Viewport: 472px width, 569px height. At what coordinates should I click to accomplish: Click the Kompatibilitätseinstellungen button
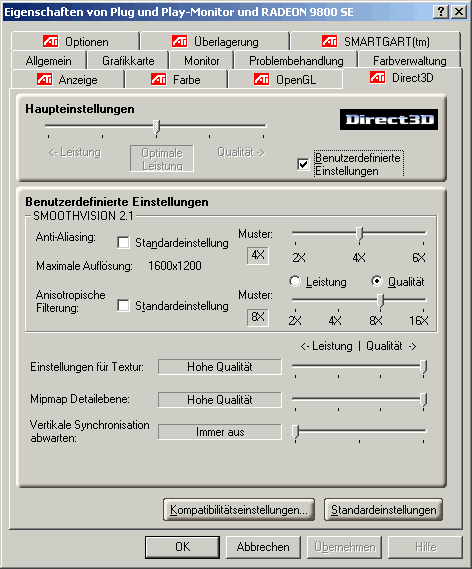[x=239, y=510]
